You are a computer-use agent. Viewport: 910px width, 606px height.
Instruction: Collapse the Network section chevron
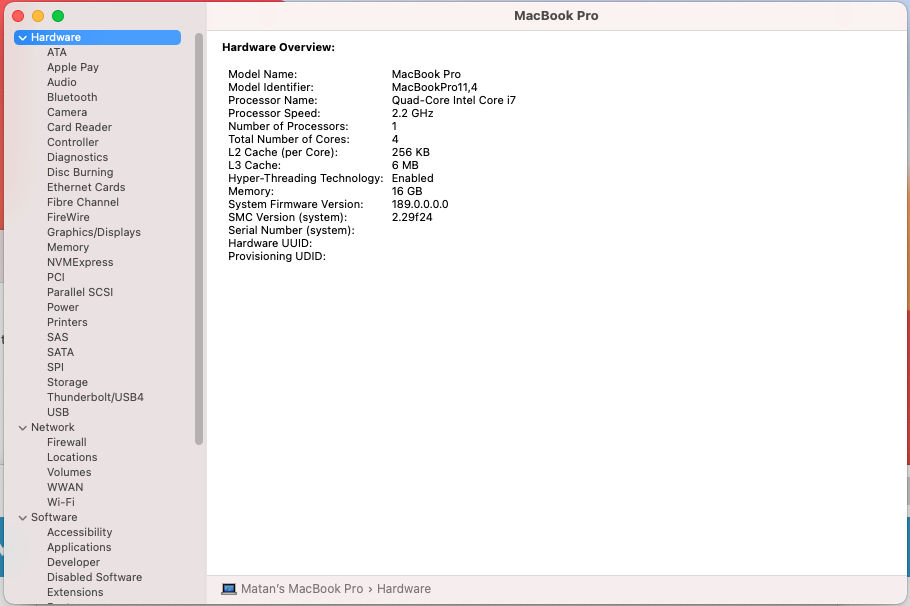[x=23, y=428]
